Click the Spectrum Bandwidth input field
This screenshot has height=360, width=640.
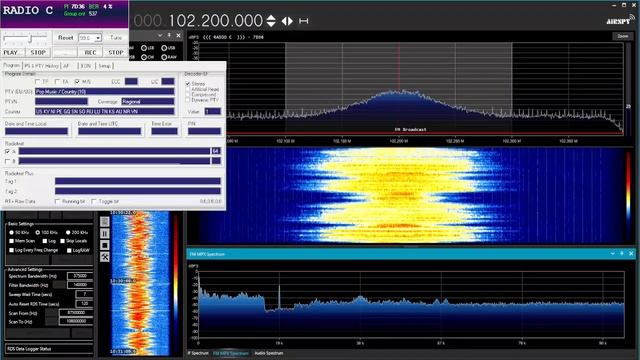point(80,276)
